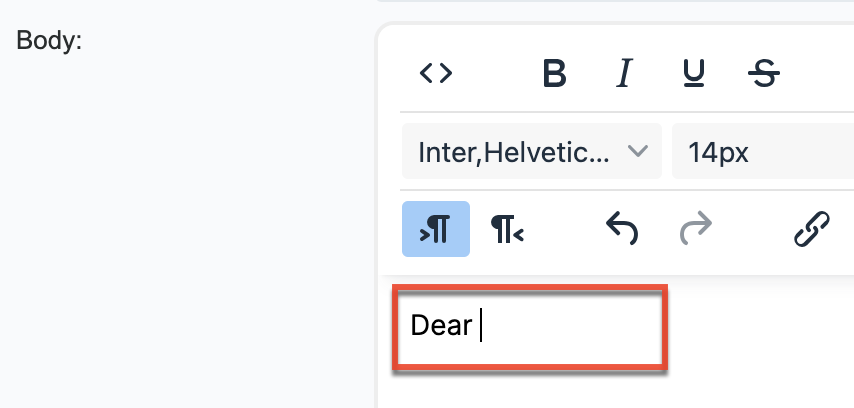
Task: Apply strikethrough formatting
Action: pos(764,73)
